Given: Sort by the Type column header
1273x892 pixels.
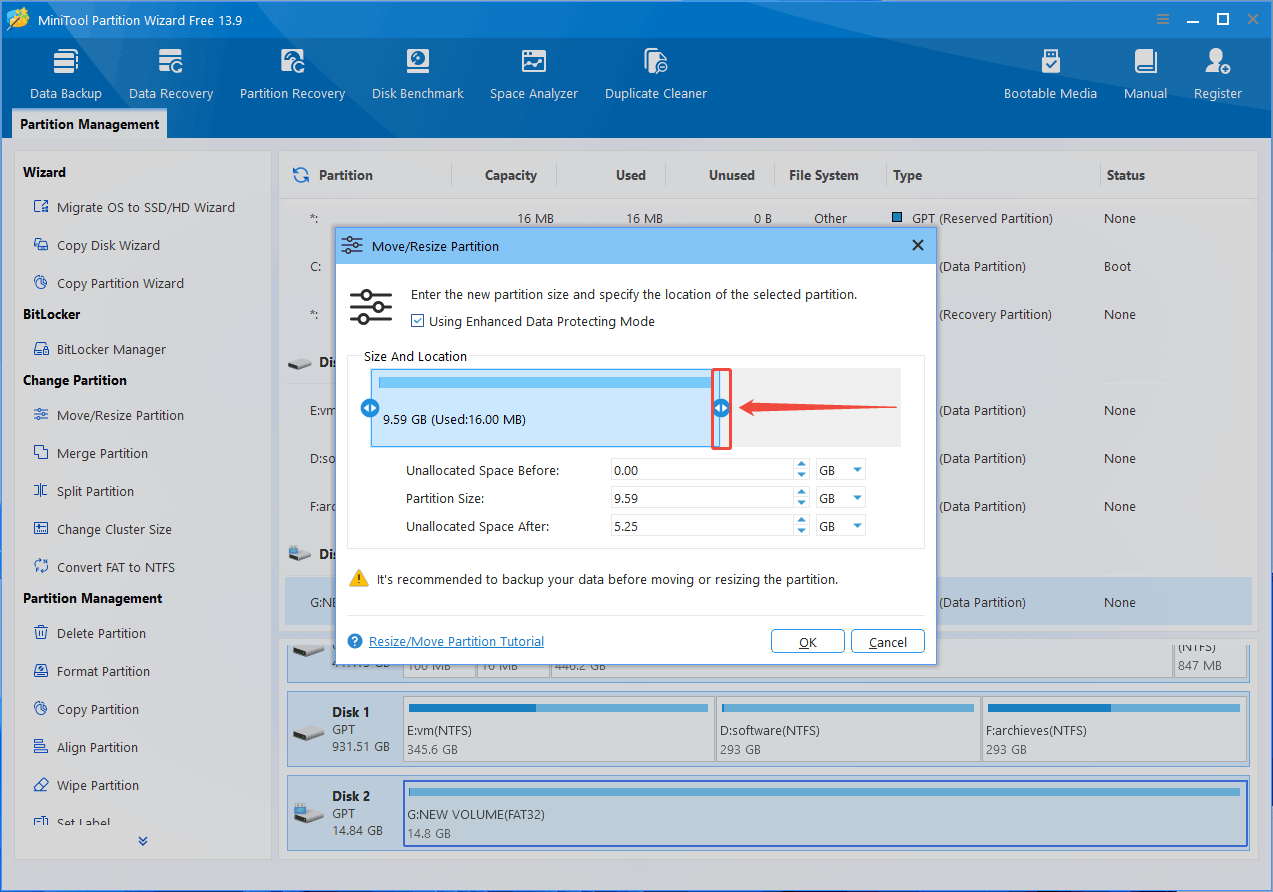Looking at the screenshot, I should [908, 175].
